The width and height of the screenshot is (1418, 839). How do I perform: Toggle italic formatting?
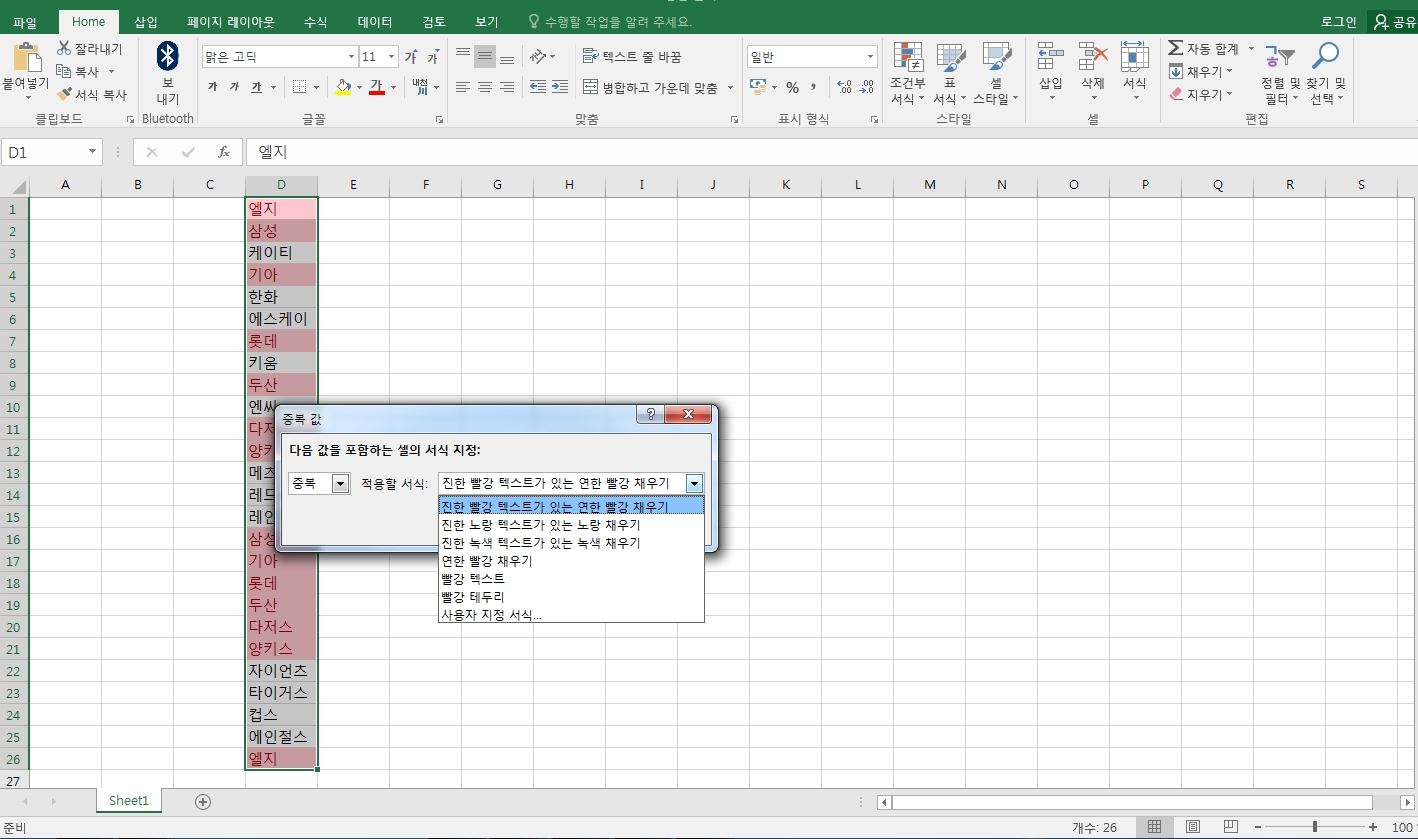234,87
